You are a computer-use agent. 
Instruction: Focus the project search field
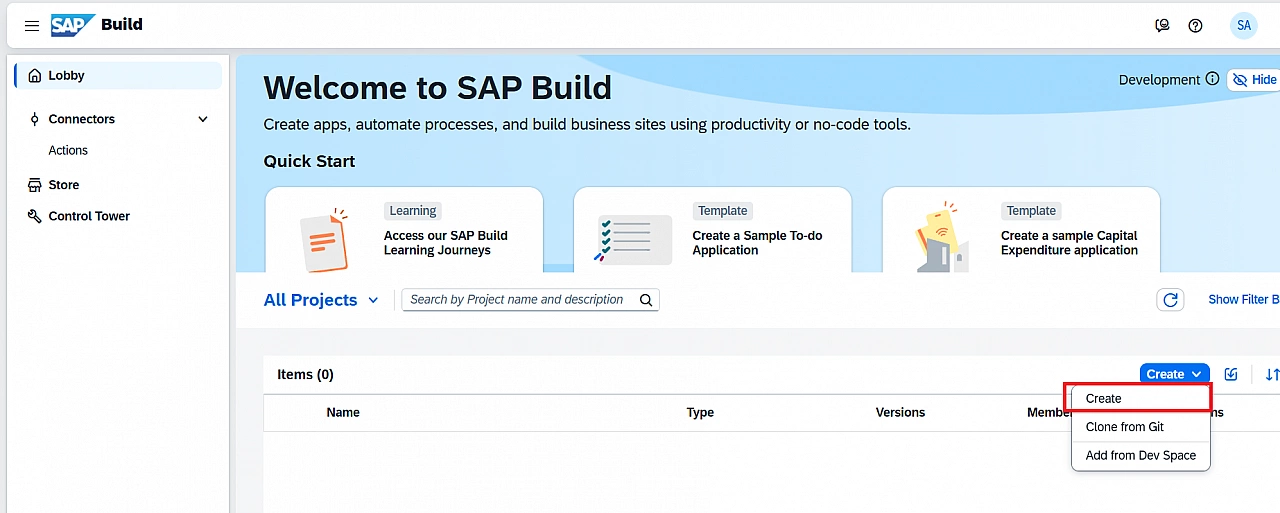click(x=517, y=300)
